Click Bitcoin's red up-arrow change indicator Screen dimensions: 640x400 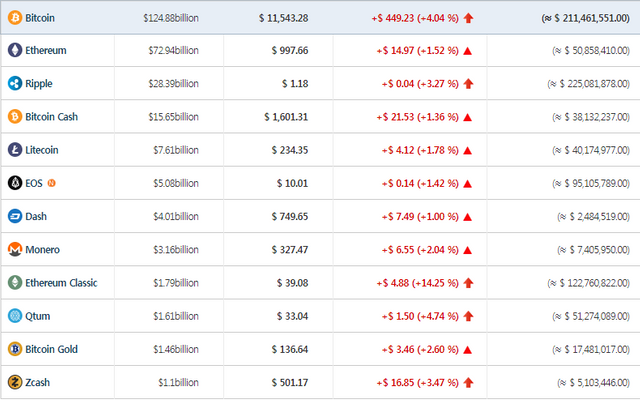tap(469, 17)
